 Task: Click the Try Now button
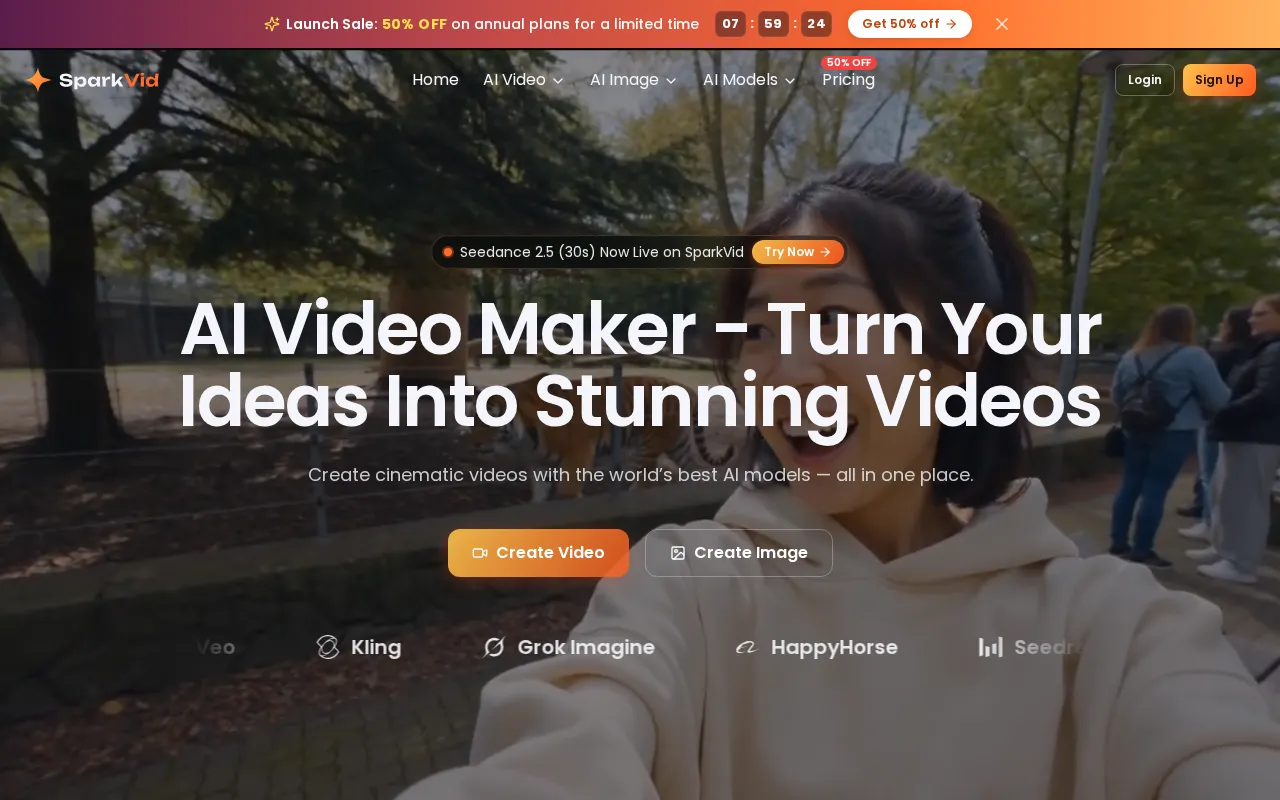click(x=798, y=252)
